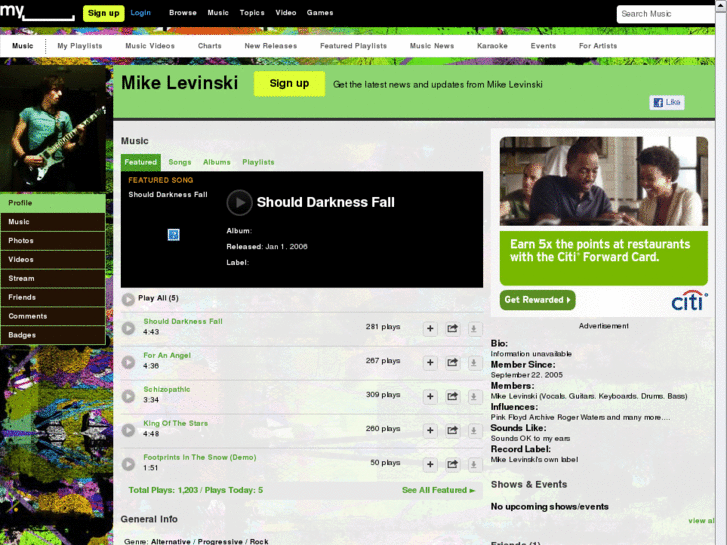The width and height of the screenshot is (727, 545).
Task: Click the Facebook Like button
Action: tap(667, 102)
